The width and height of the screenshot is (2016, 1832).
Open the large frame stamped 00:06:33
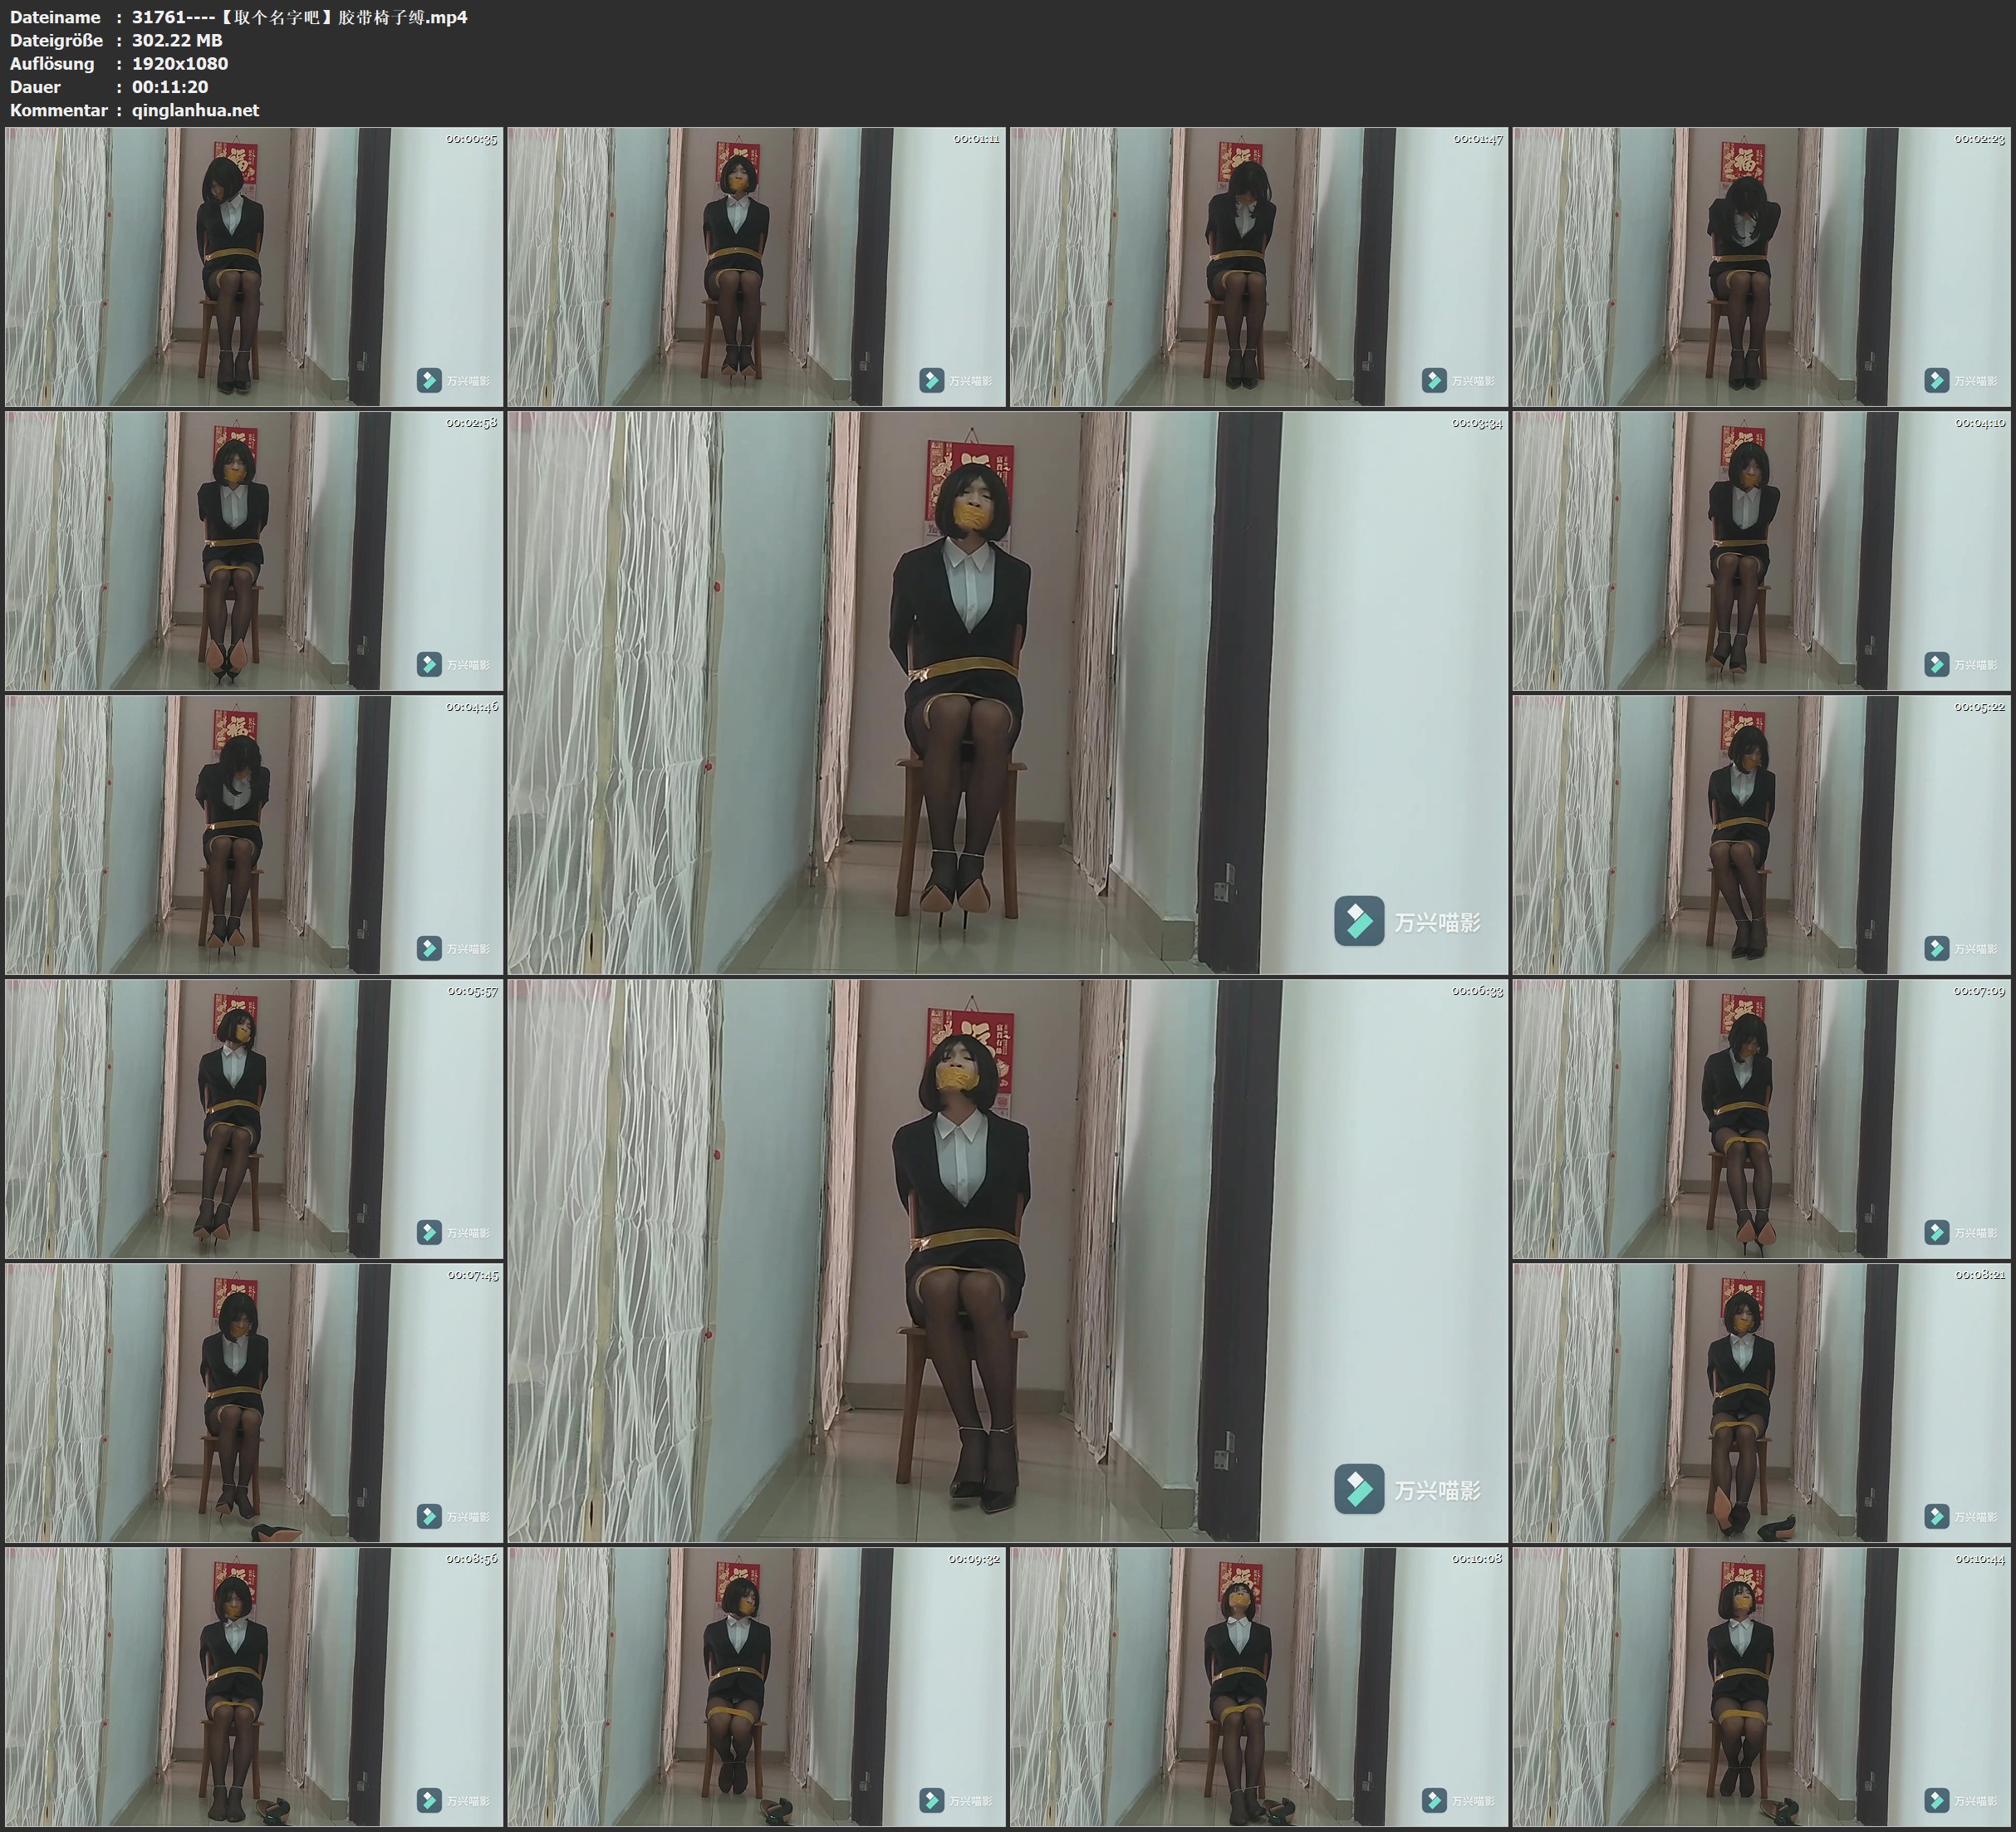[x=1007, y=1260]
